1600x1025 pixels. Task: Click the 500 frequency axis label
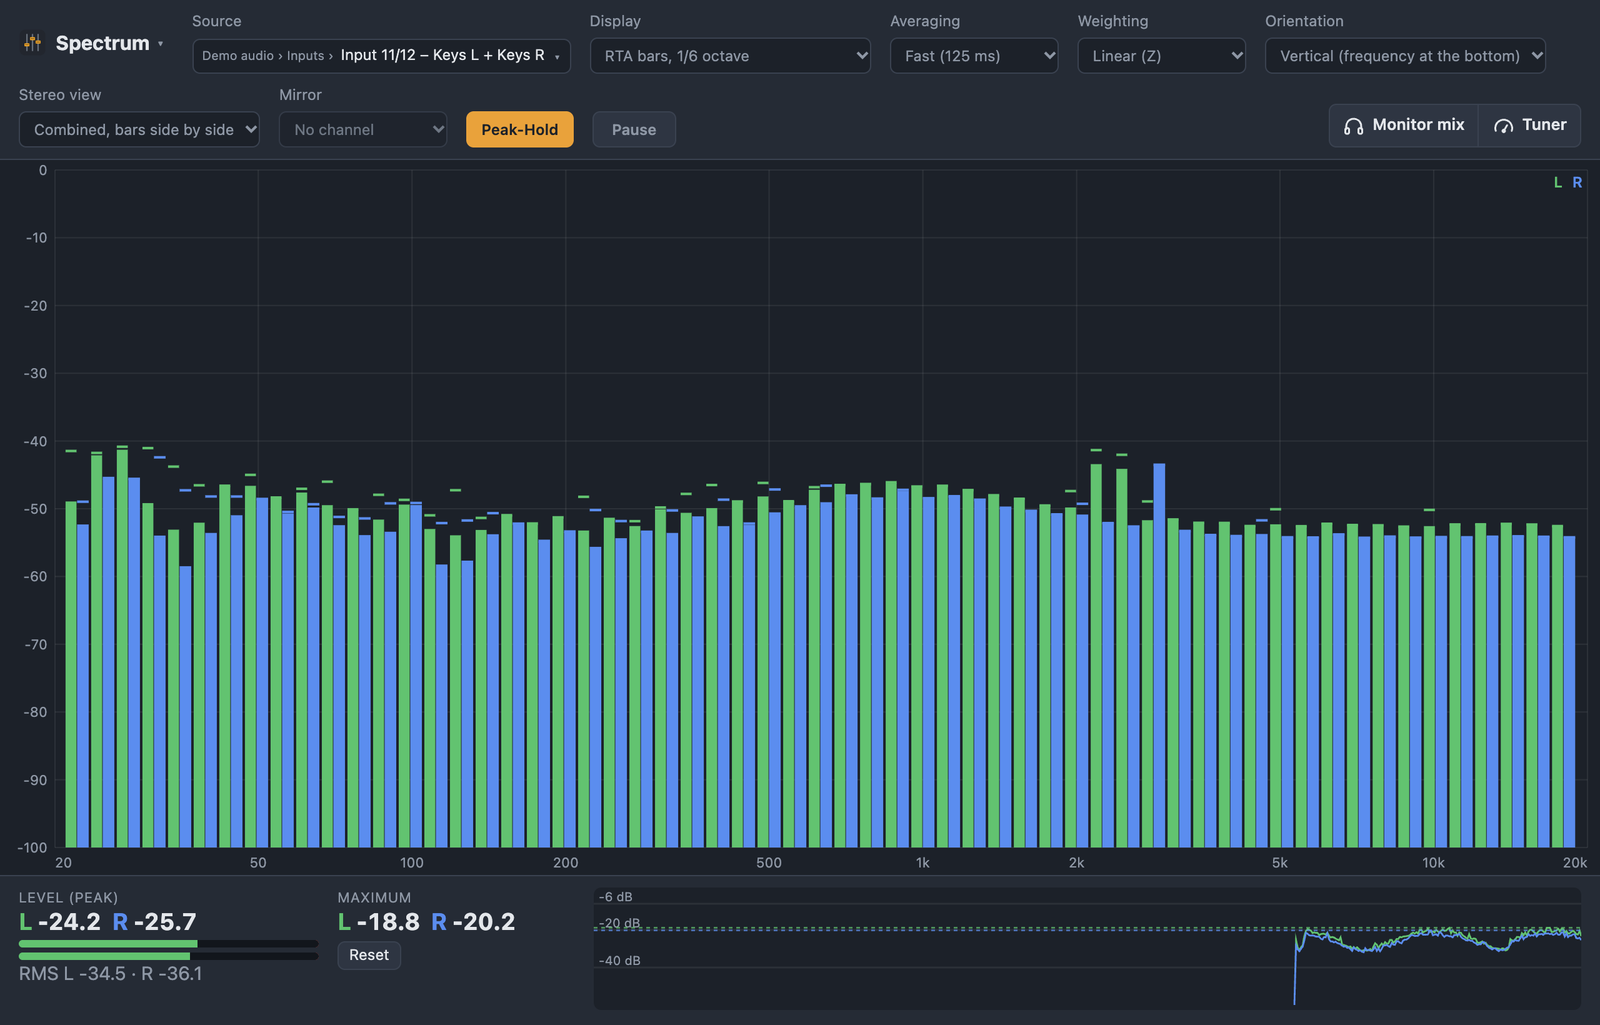click(769, 863)
